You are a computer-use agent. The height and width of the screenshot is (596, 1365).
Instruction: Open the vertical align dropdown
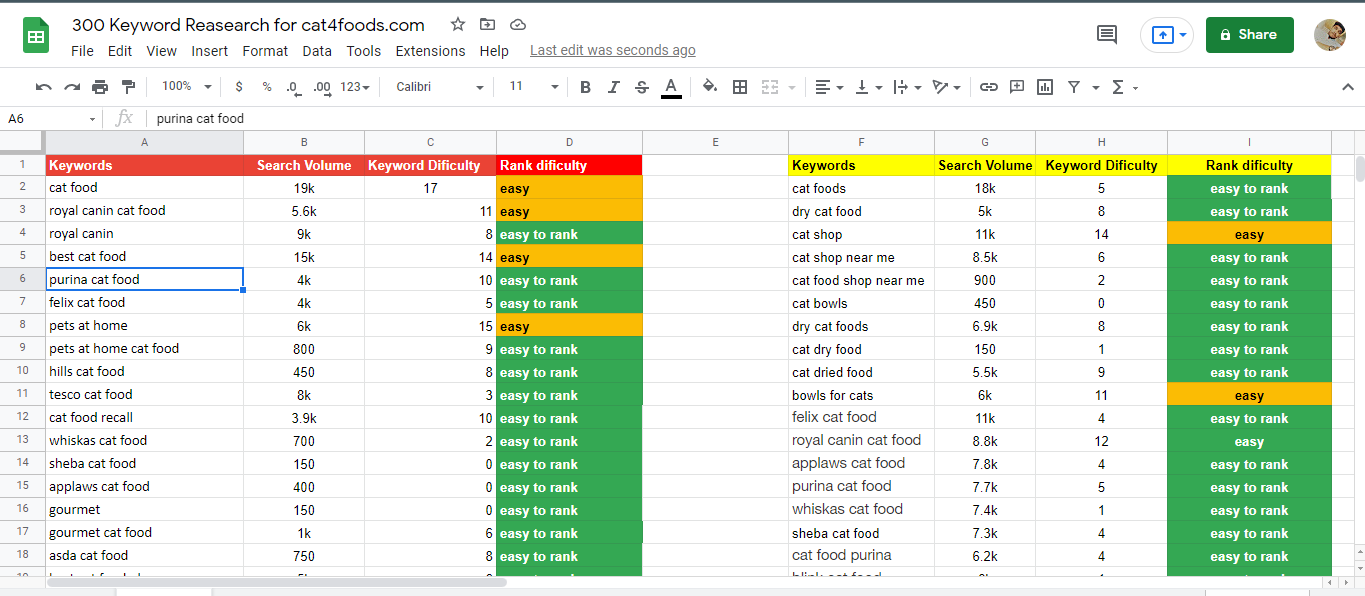[869, 87]
